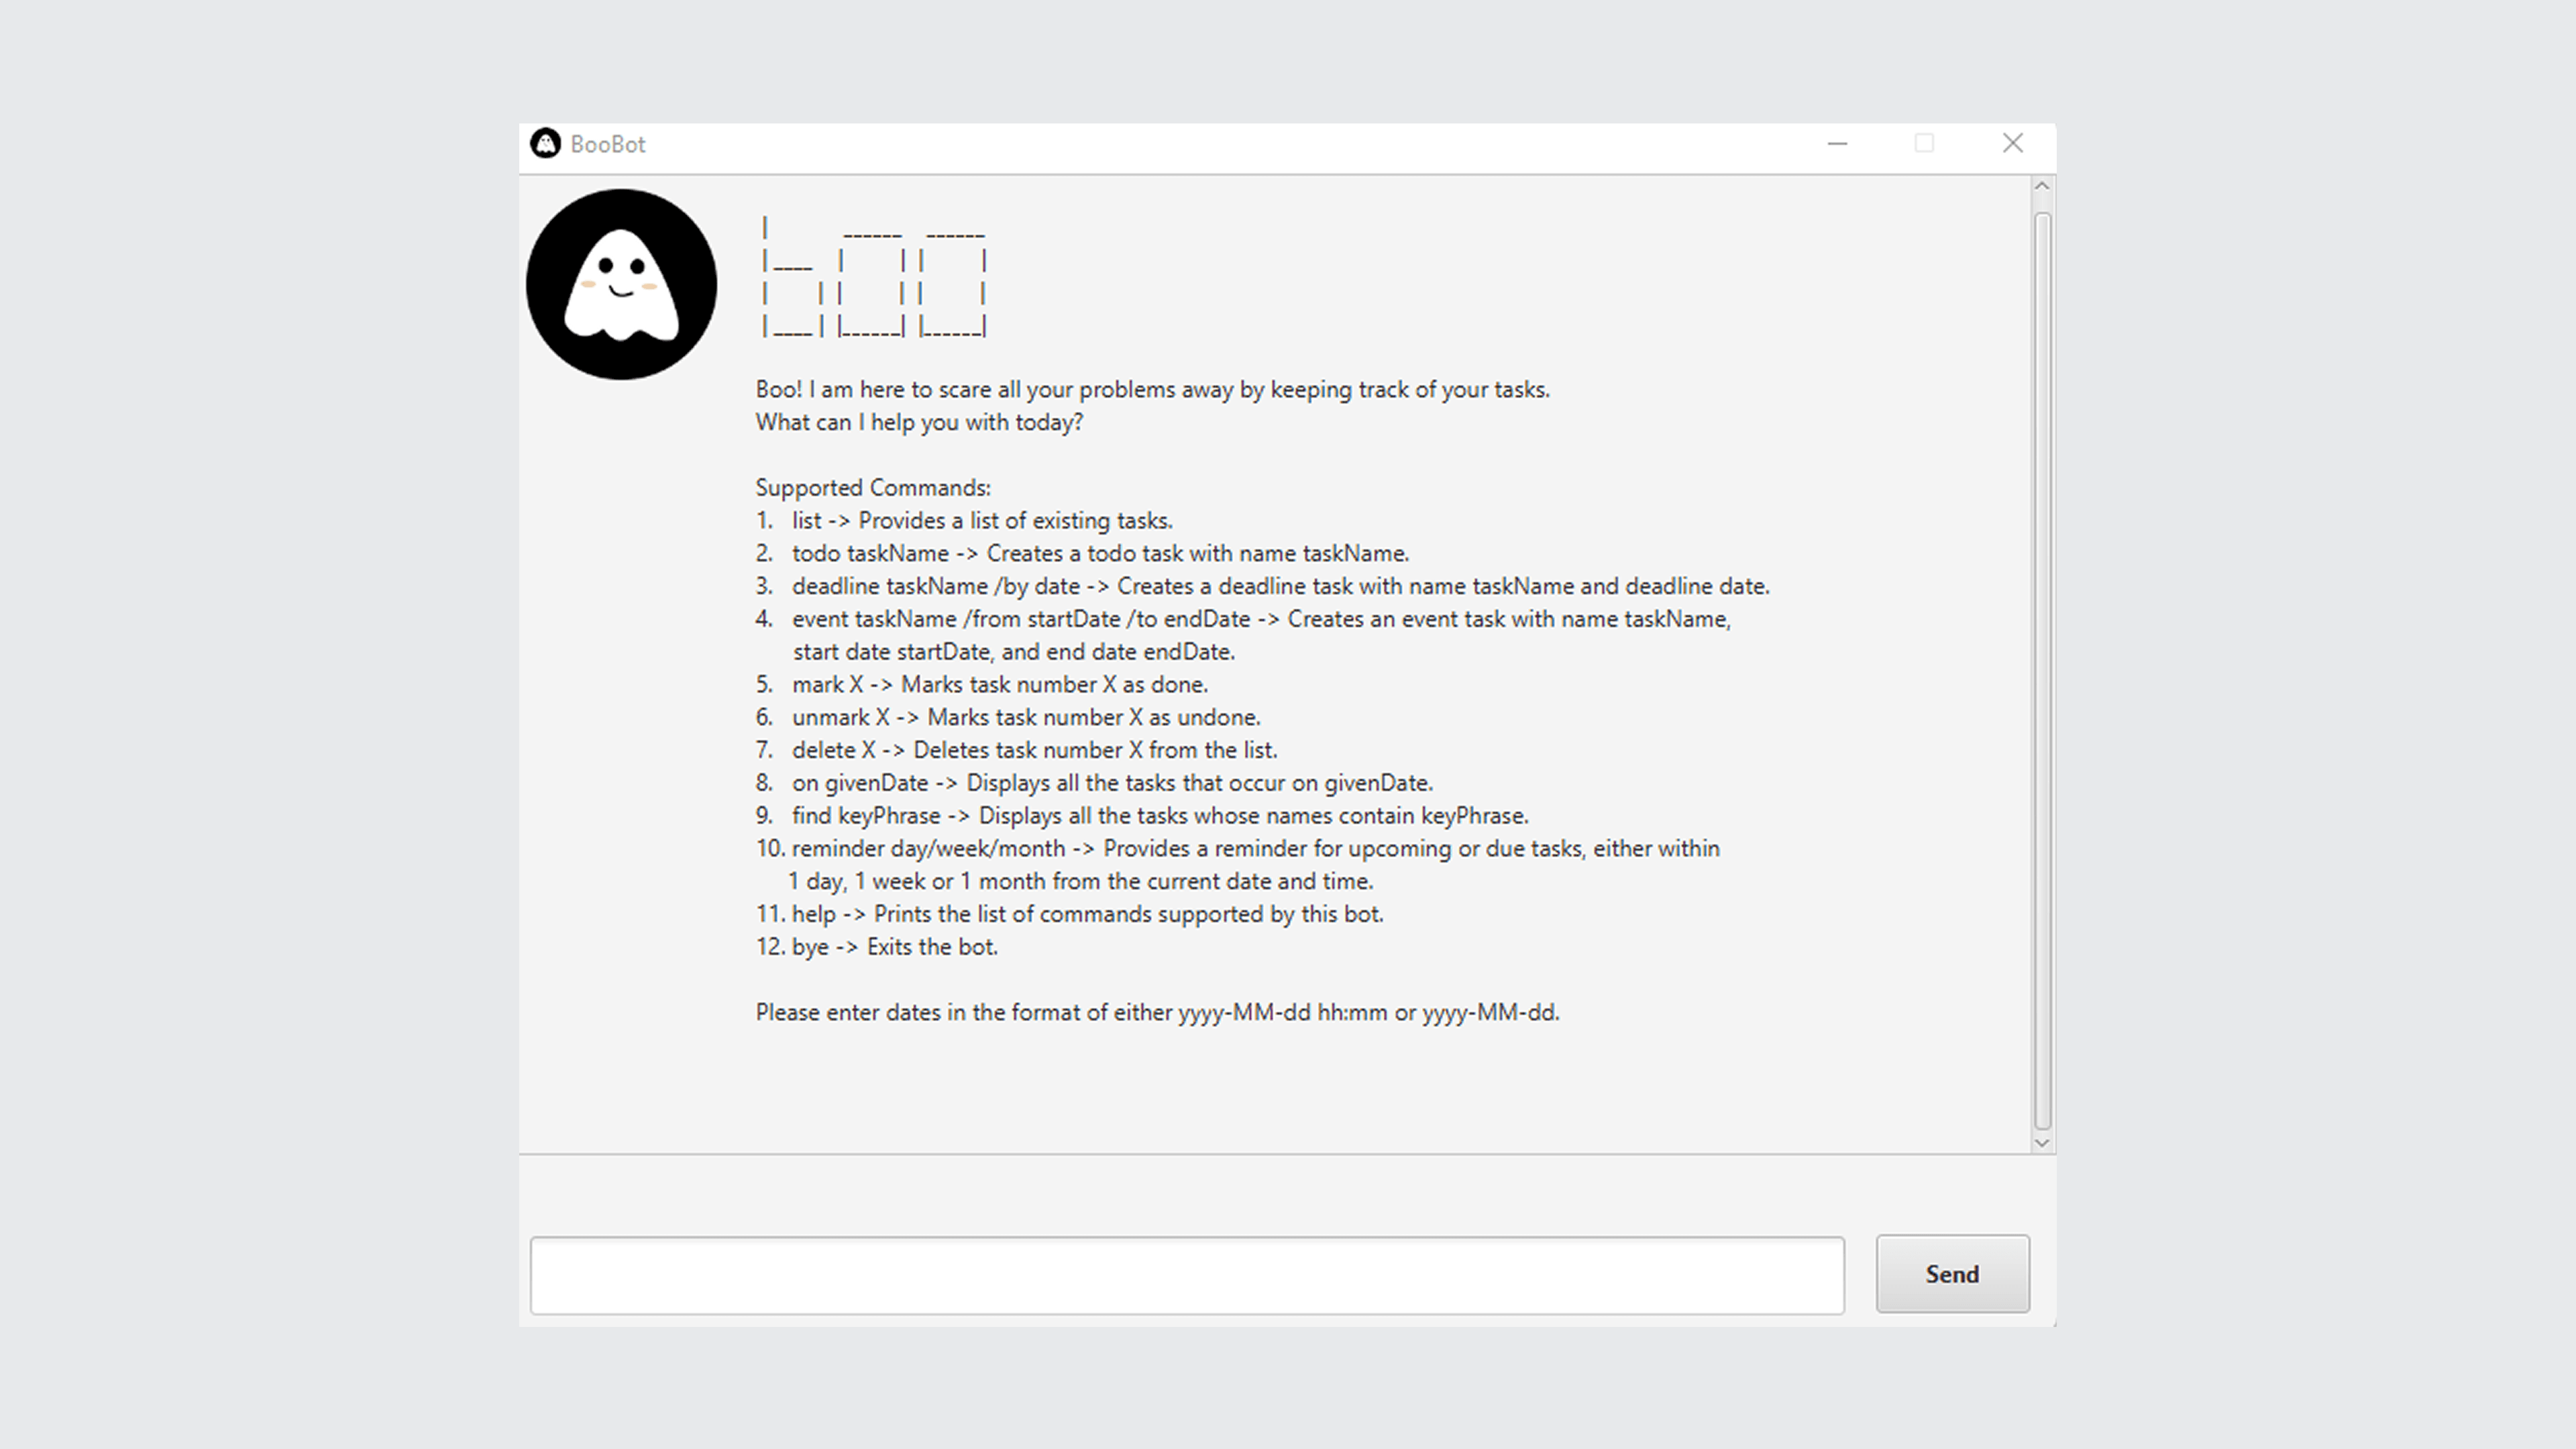The height and width of the screenshot is (1449, 2576).
Task: Click the 'bye -> Exits the bot' line
Action: (x=894, y=947)
